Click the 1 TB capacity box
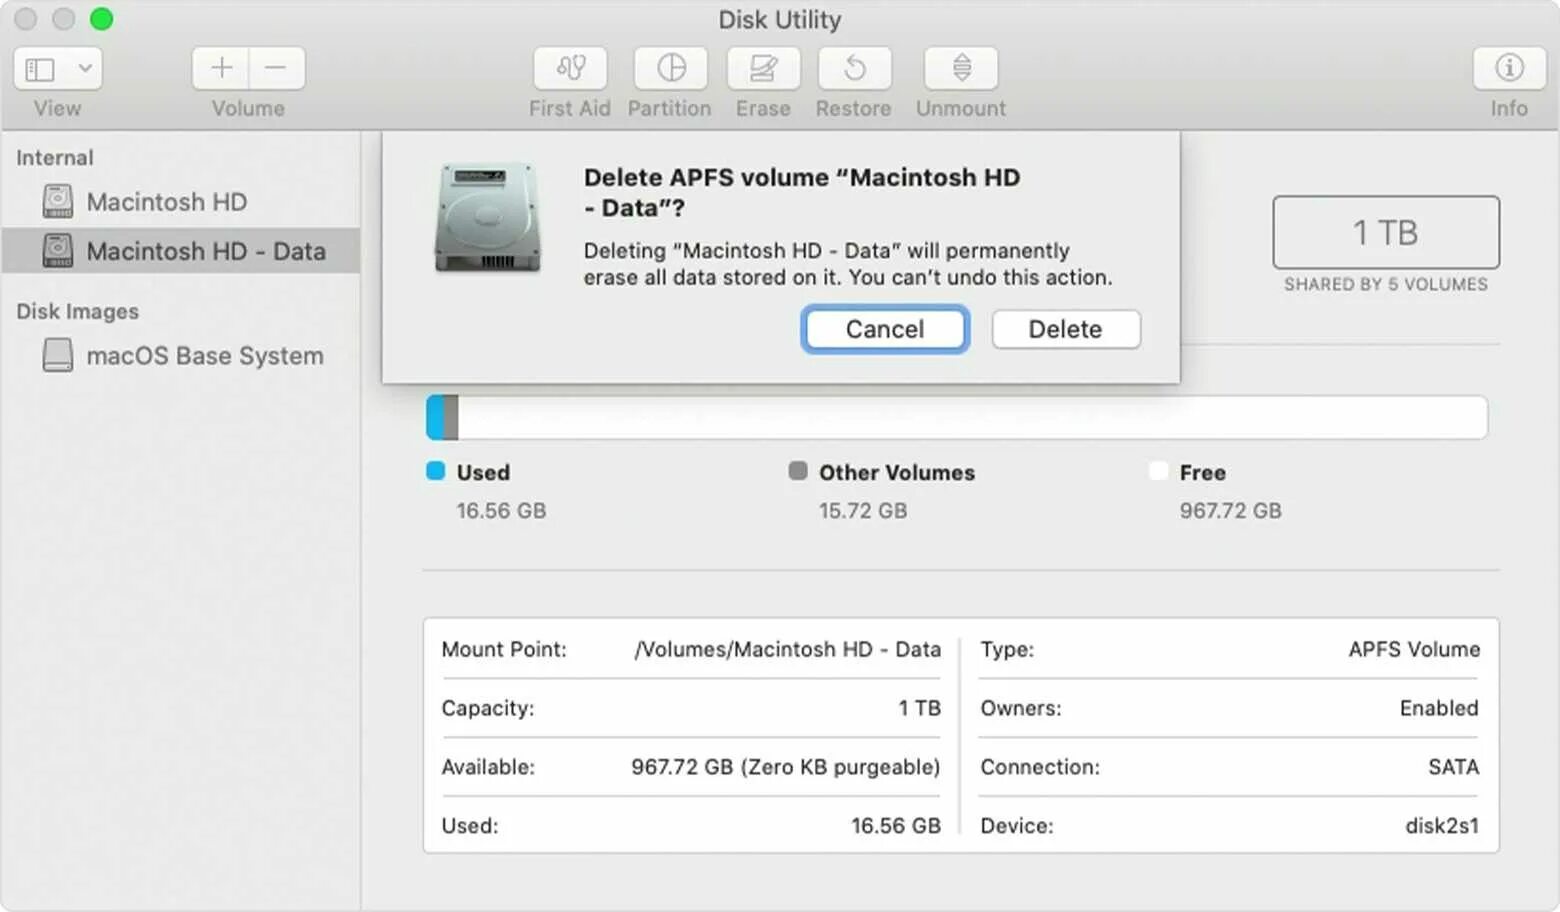 coord(1386,232)
